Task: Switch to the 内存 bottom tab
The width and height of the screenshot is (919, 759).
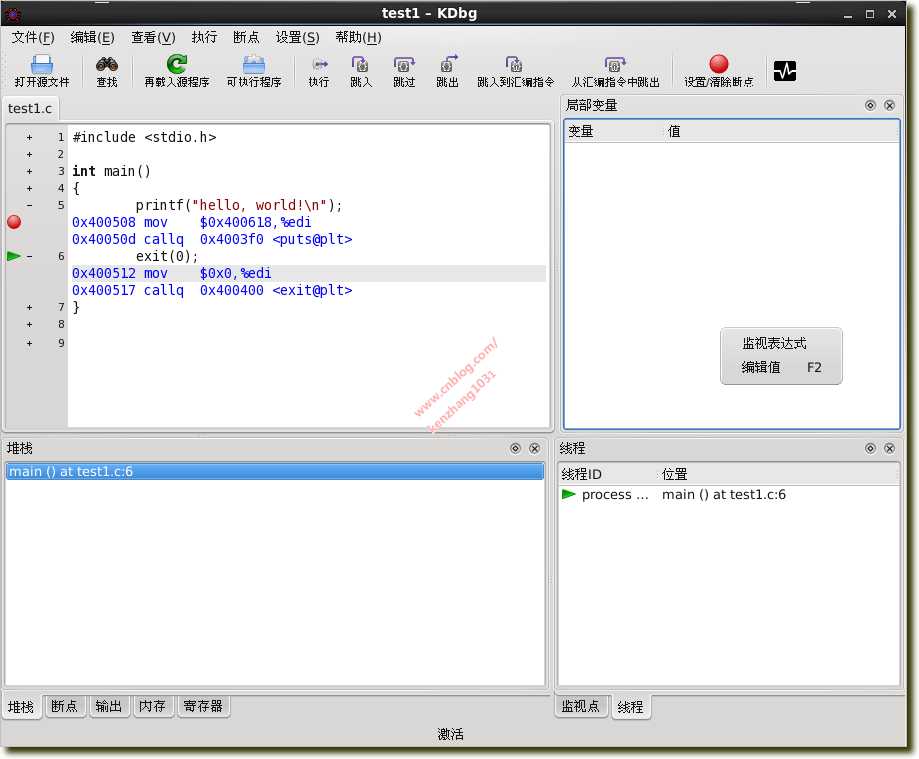Action: (152, 706)
